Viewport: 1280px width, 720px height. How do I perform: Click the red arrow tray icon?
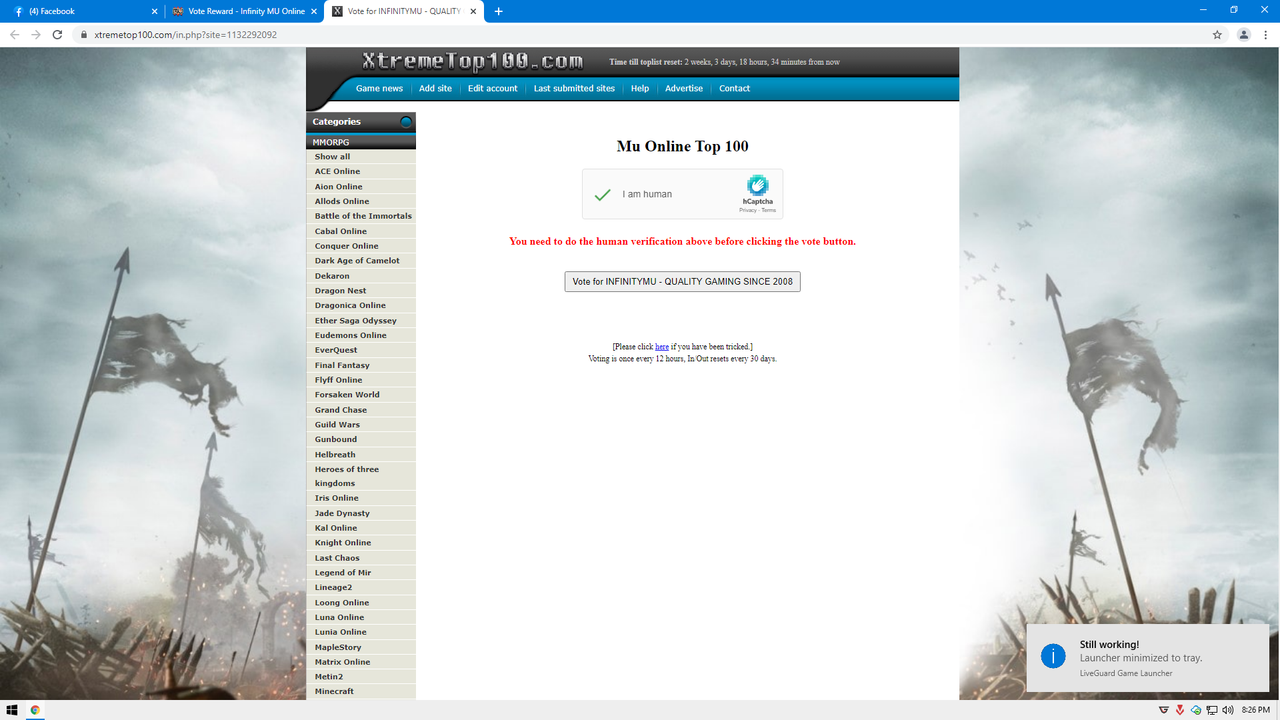point(1180,710)
